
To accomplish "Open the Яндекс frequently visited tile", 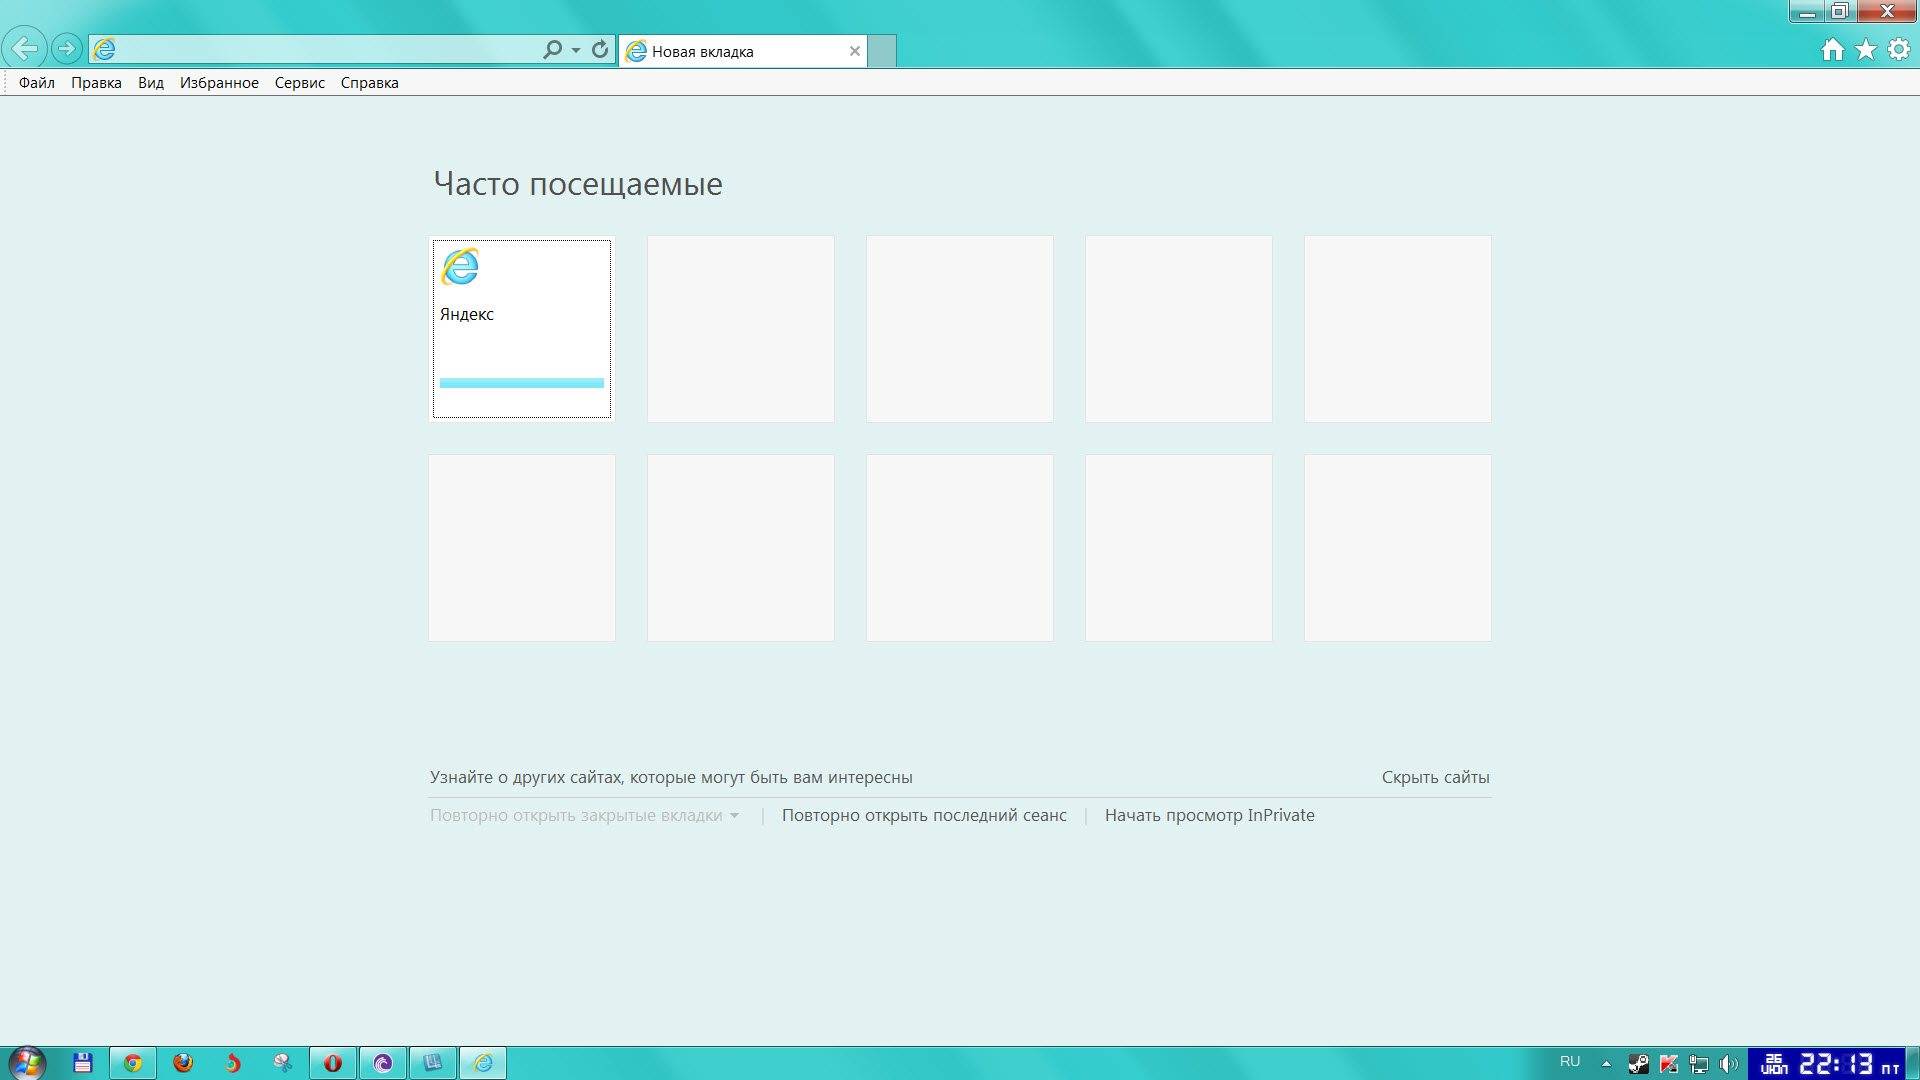I will coord(521,328).
